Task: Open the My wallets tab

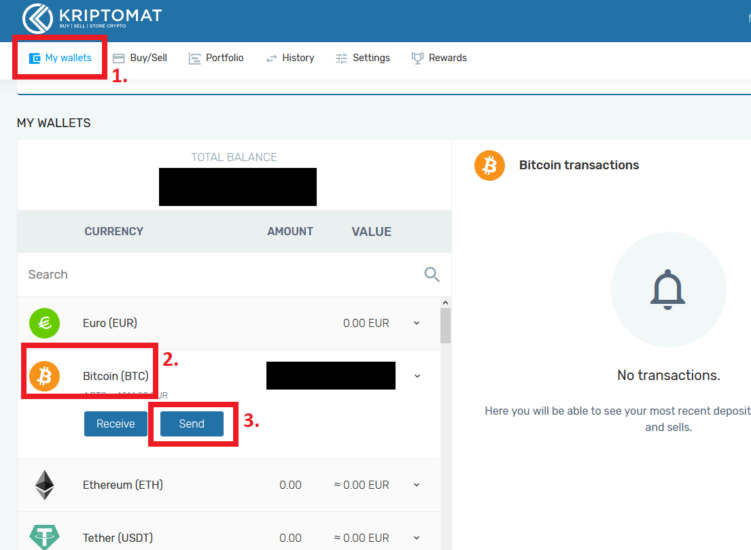Action: [60, 58]
